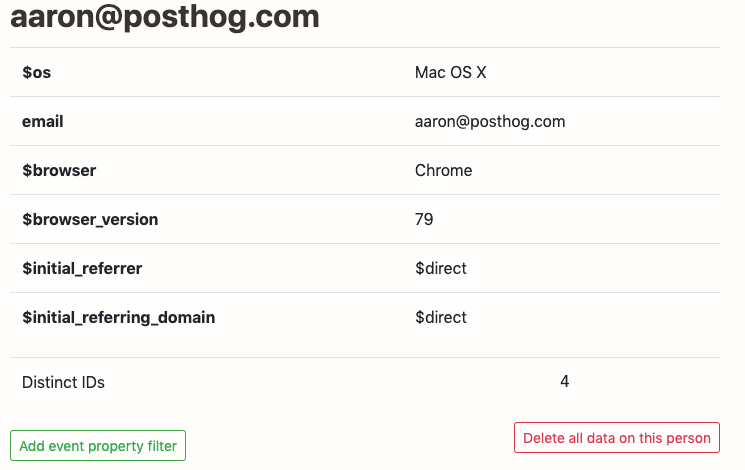This screenshot has height=470, width=745.
Task: Click Delete all data on this person
Action: coord(616,438)
